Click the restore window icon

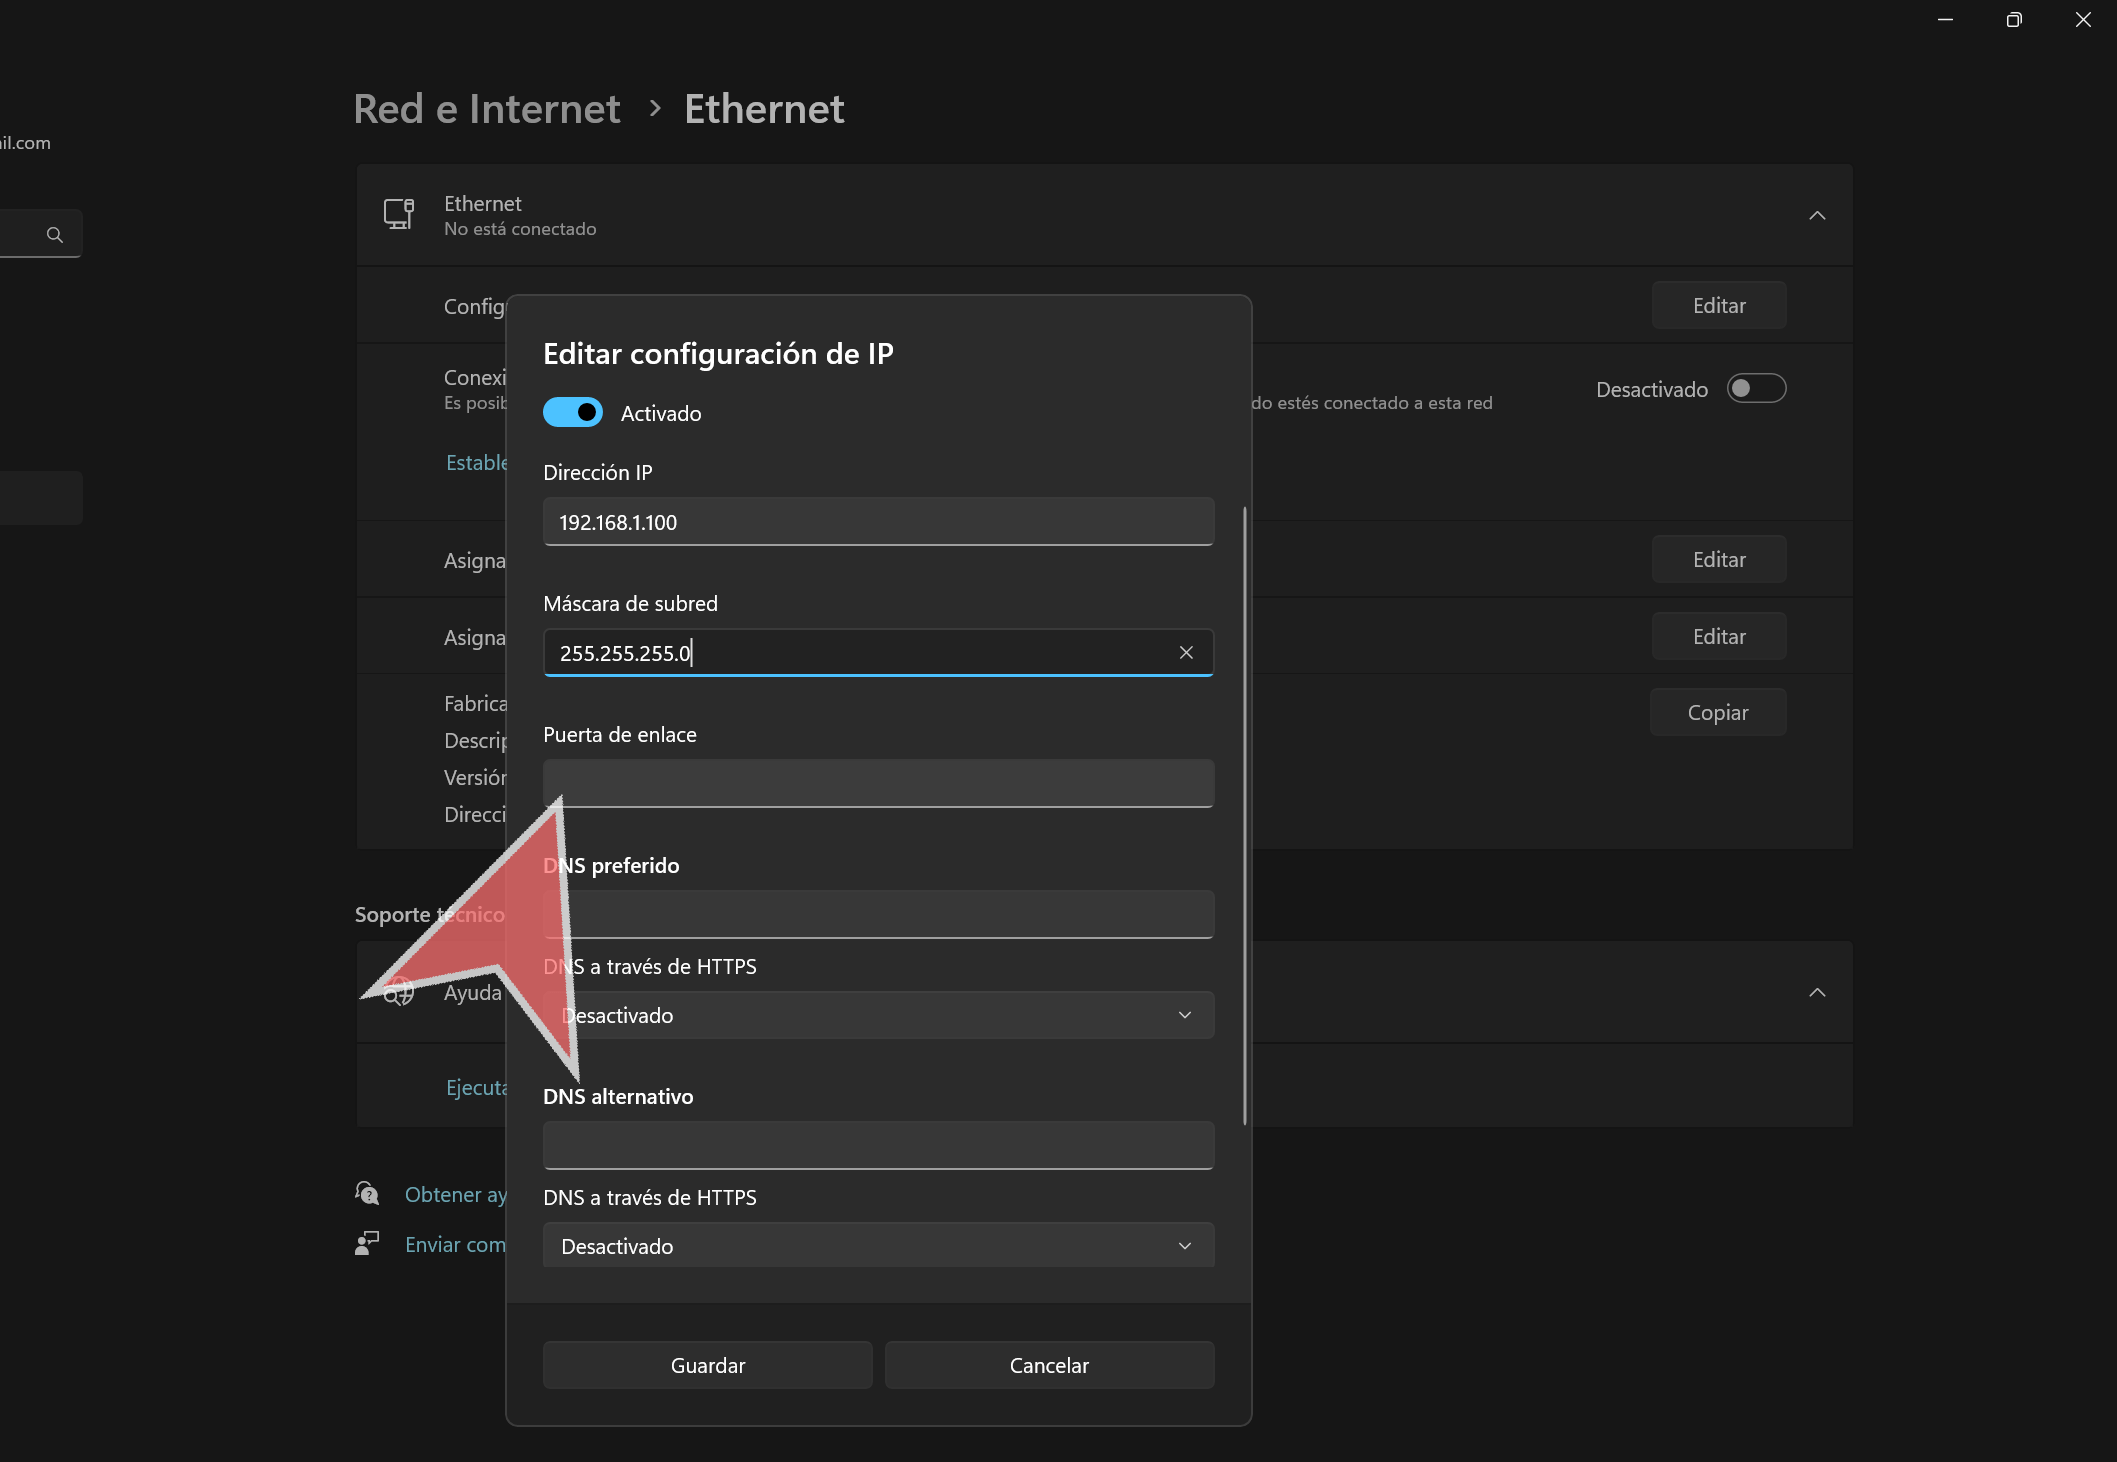2014,20
